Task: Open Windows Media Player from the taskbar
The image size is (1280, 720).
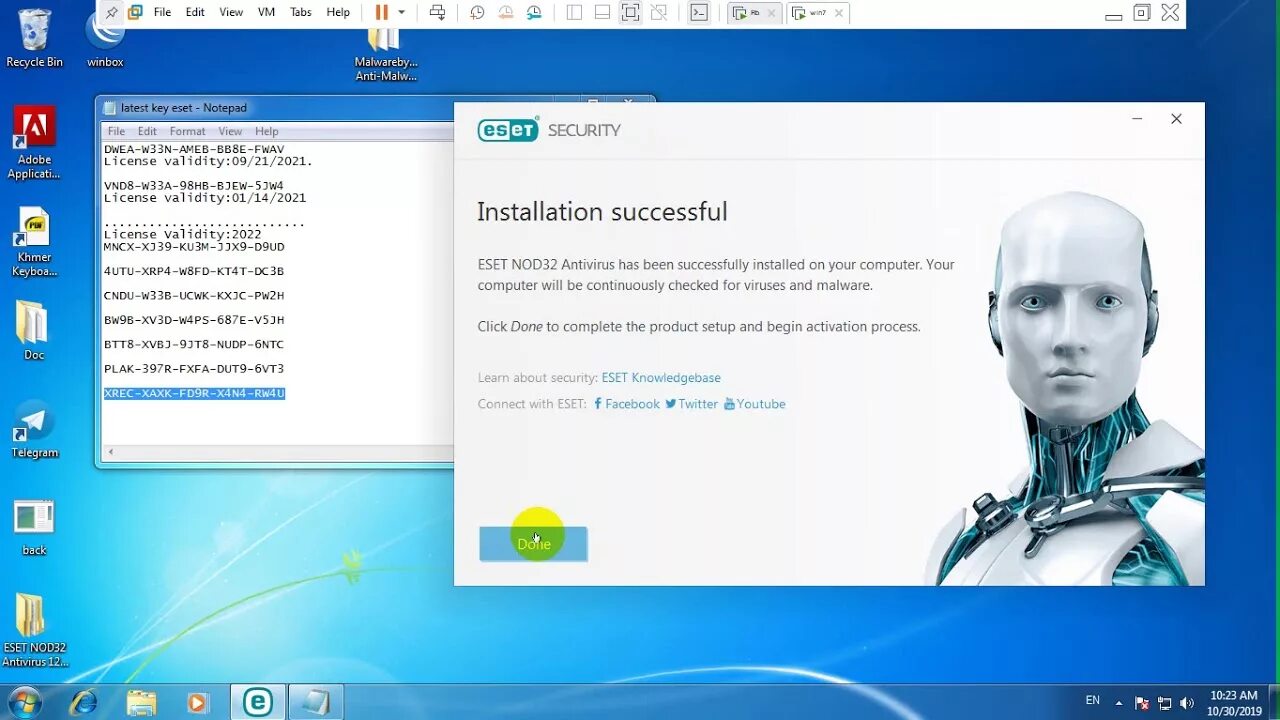Action: pos(197,702)
